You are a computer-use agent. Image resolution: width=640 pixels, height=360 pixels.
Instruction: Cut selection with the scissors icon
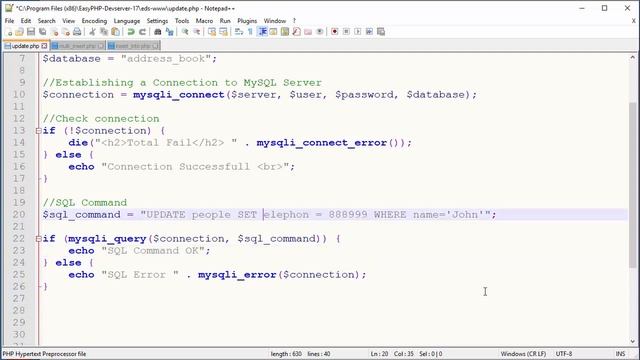click(x=92, y=32)
